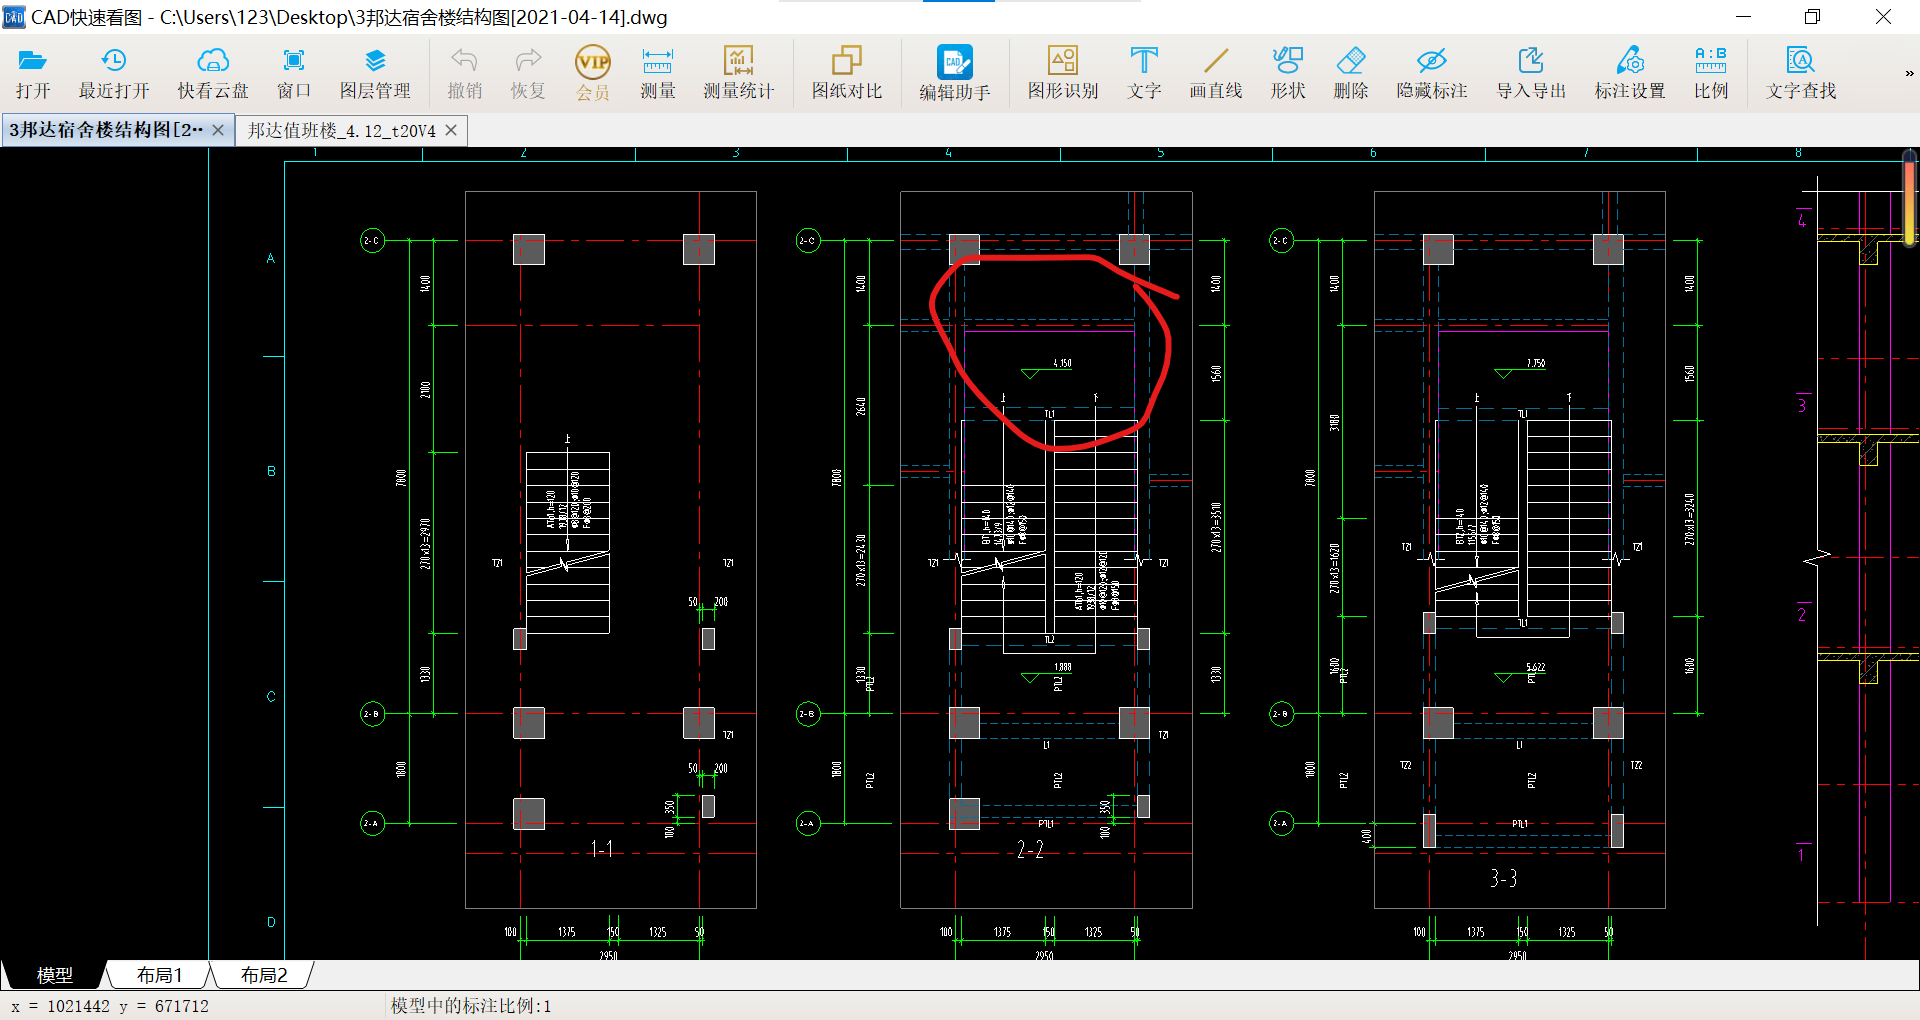
Task: Expand the toolbar overflow chevron
Action: coord(1908,73)
